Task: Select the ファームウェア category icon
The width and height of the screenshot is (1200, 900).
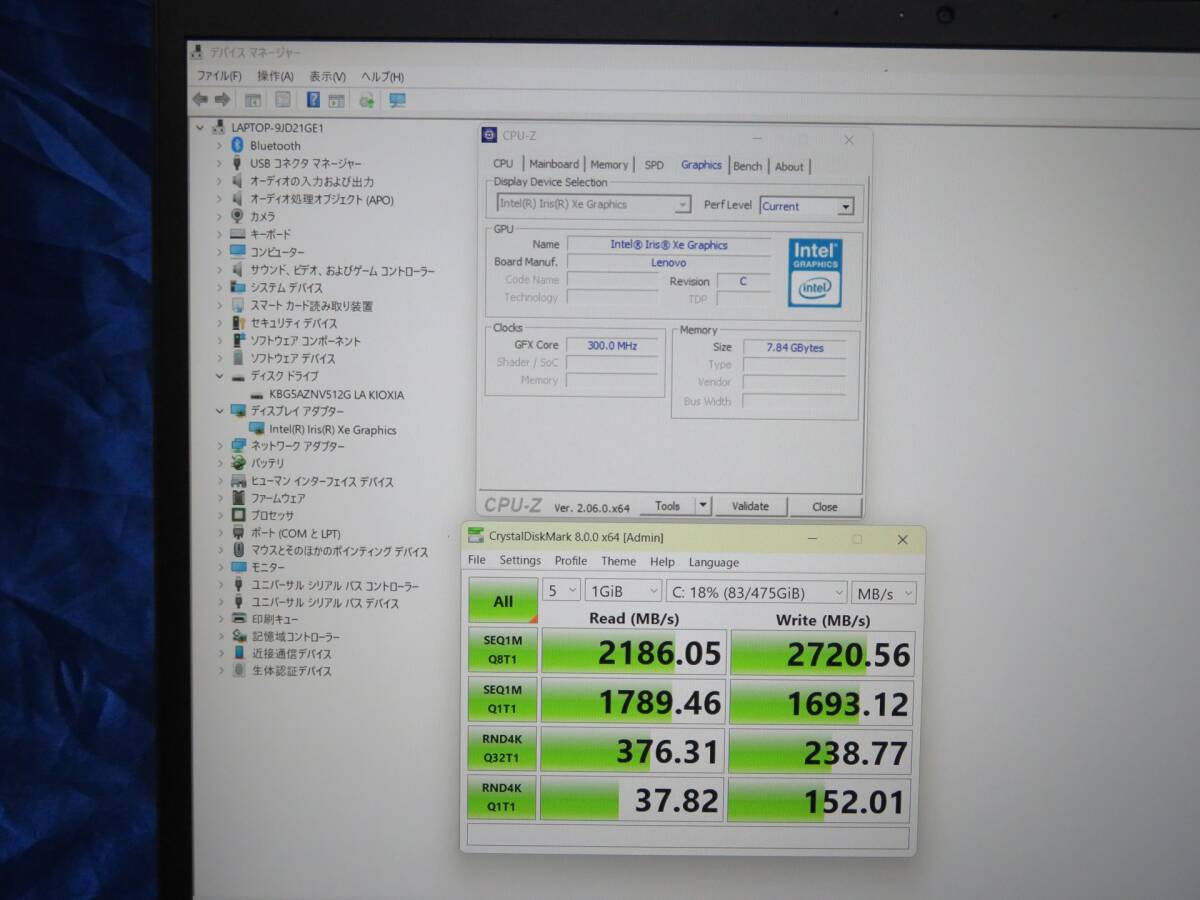Action: point(238,498)
